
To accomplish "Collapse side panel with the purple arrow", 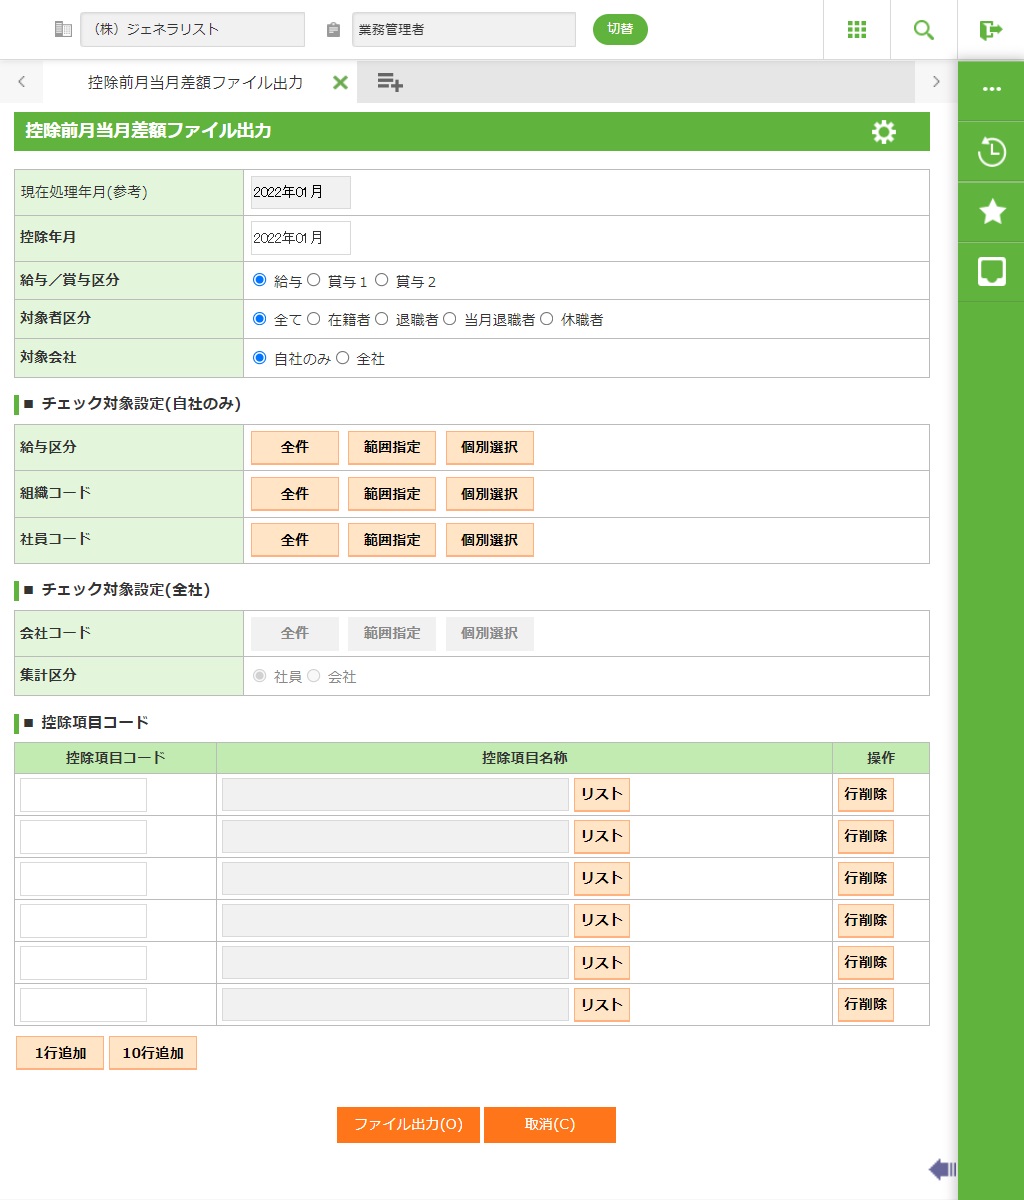I will coord(941,1169).
